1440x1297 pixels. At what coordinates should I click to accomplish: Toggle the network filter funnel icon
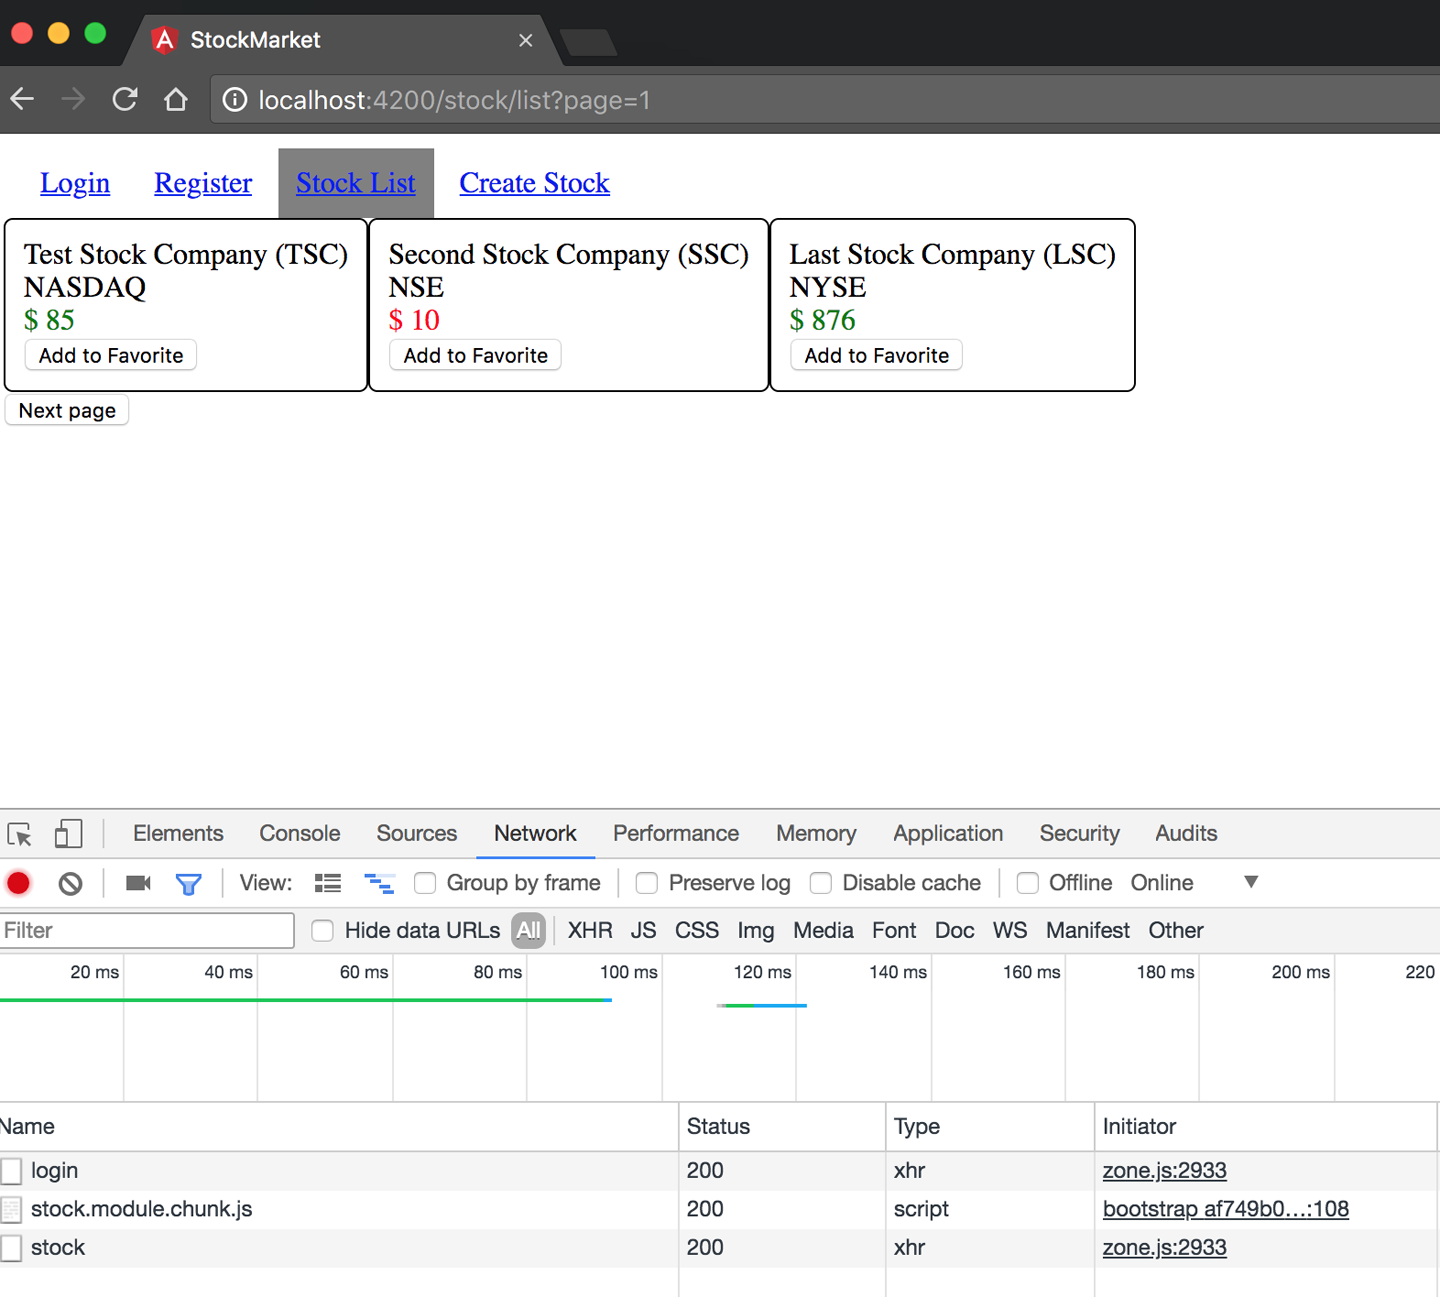coord(188,883)
